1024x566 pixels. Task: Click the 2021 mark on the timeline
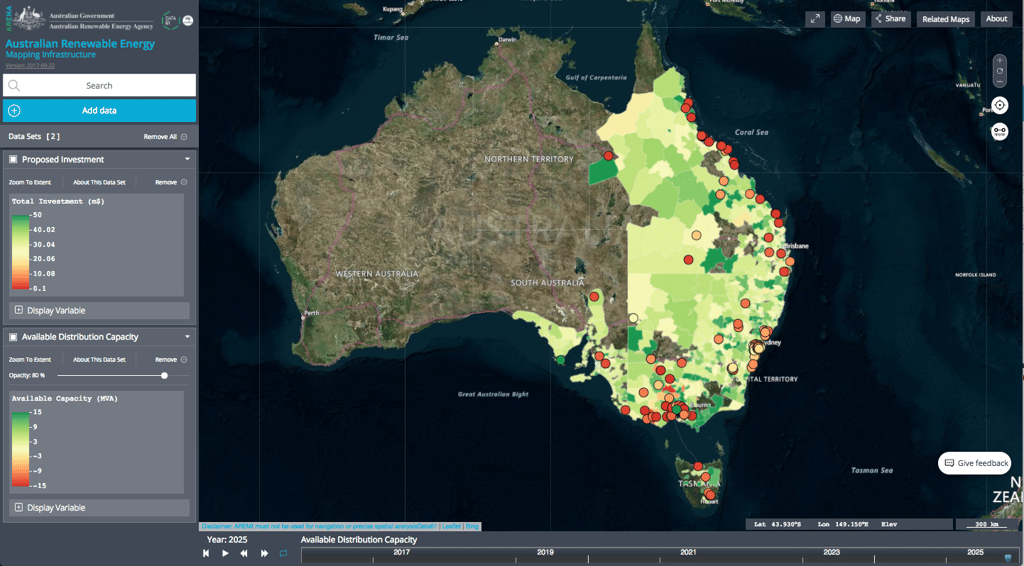688,552
